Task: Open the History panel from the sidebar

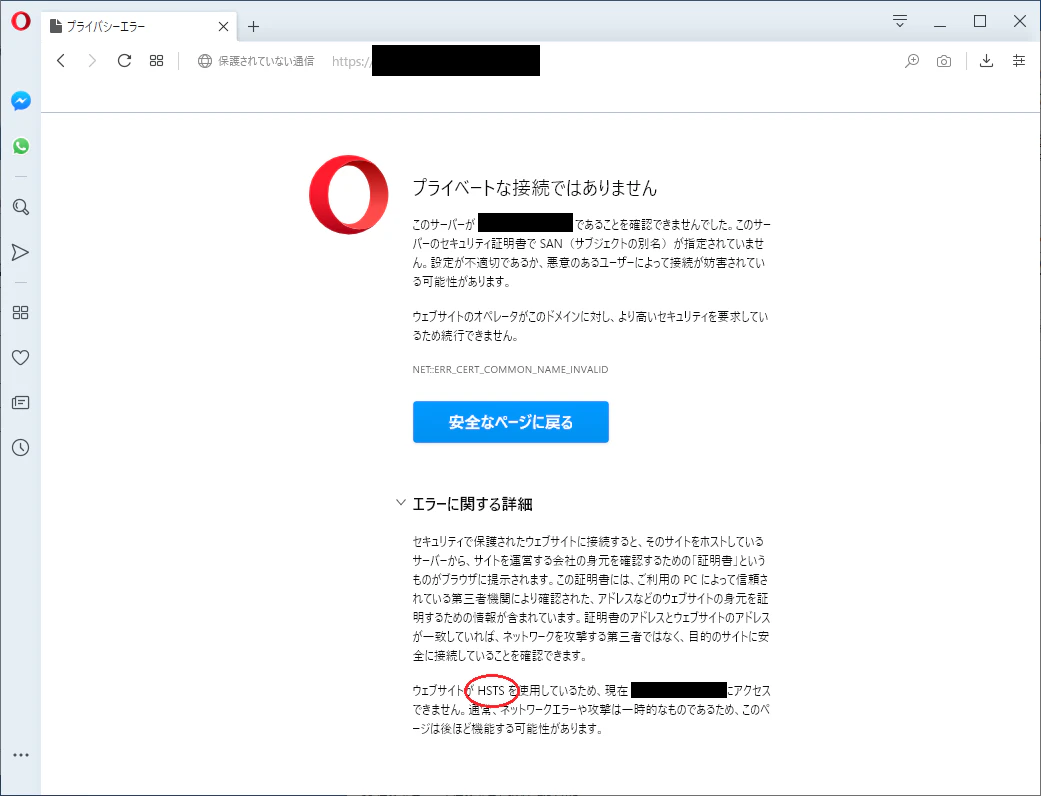Action: [20, 447]
